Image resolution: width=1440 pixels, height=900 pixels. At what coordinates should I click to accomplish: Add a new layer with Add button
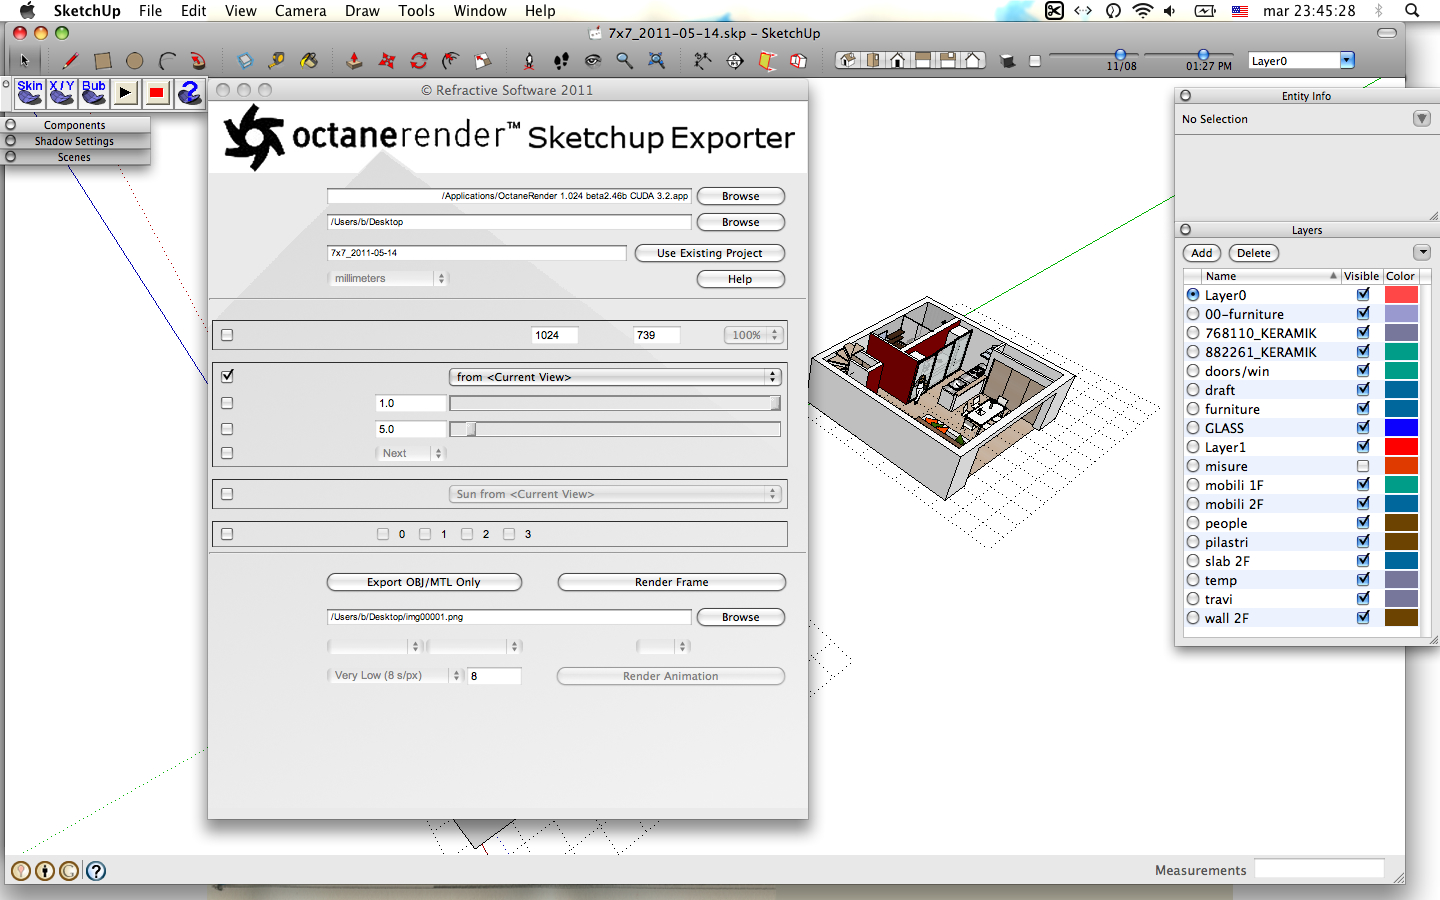click(x=1202, y=253)
